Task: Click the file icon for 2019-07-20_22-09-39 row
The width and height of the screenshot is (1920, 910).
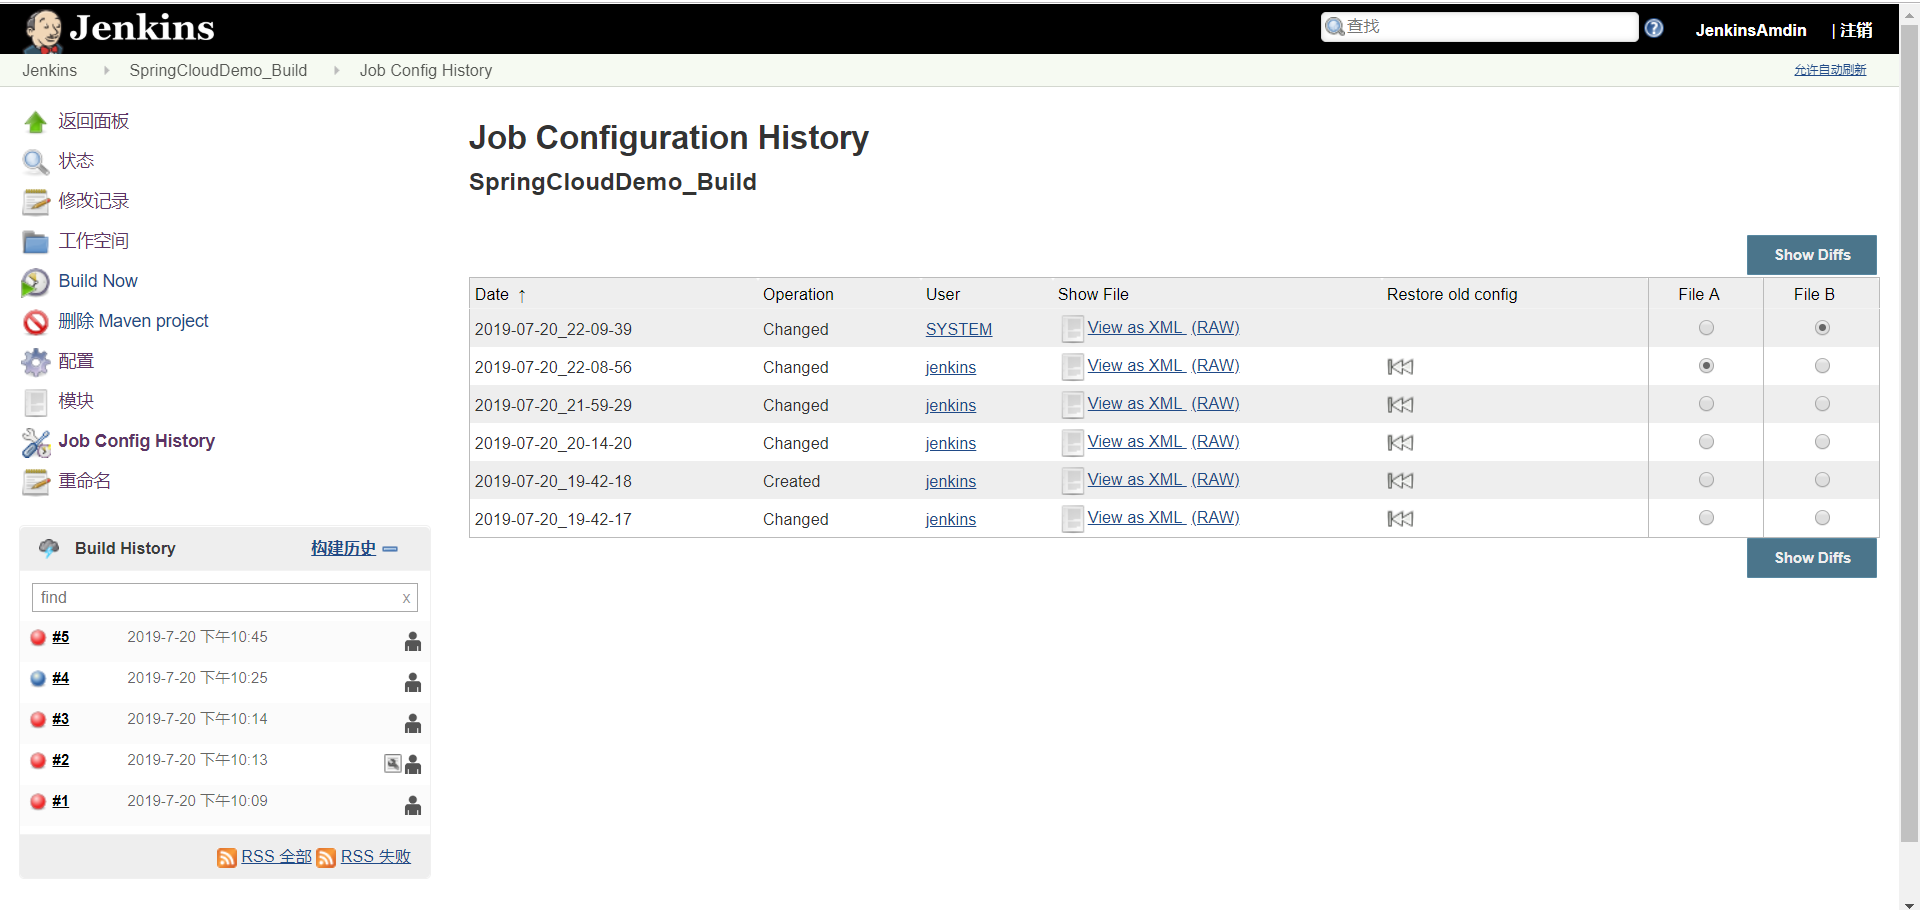Action: click(1072, 329)
